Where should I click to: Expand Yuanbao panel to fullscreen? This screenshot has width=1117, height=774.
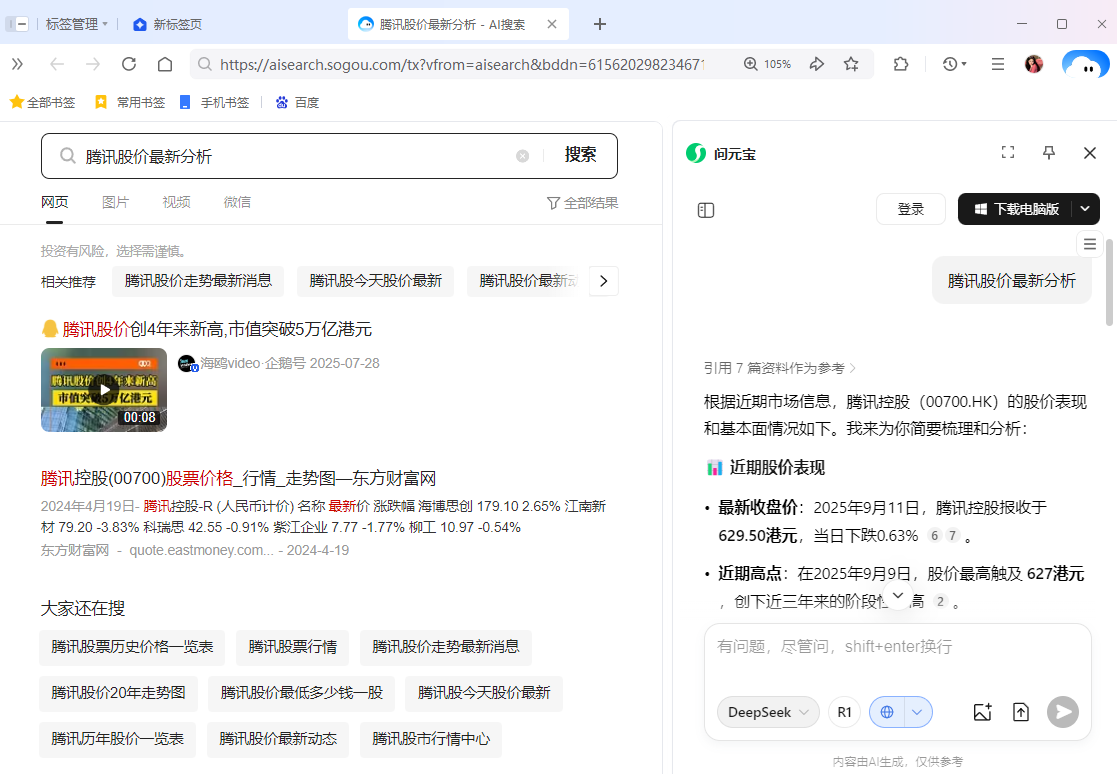coord(1007,152)
